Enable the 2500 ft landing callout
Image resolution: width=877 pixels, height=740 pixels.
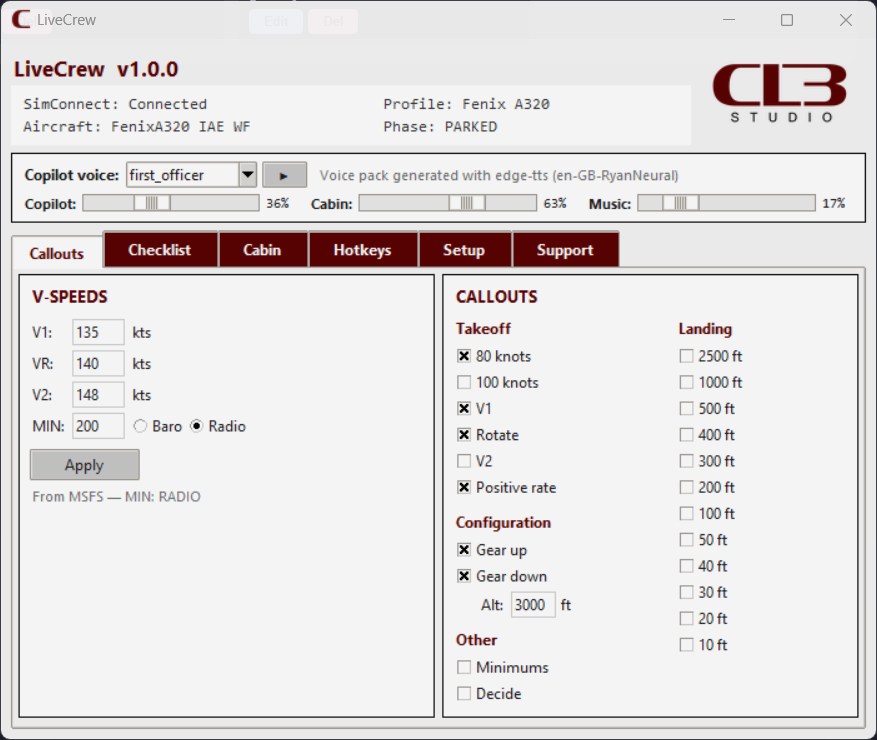pyautogui.click(x=685, y=356)
